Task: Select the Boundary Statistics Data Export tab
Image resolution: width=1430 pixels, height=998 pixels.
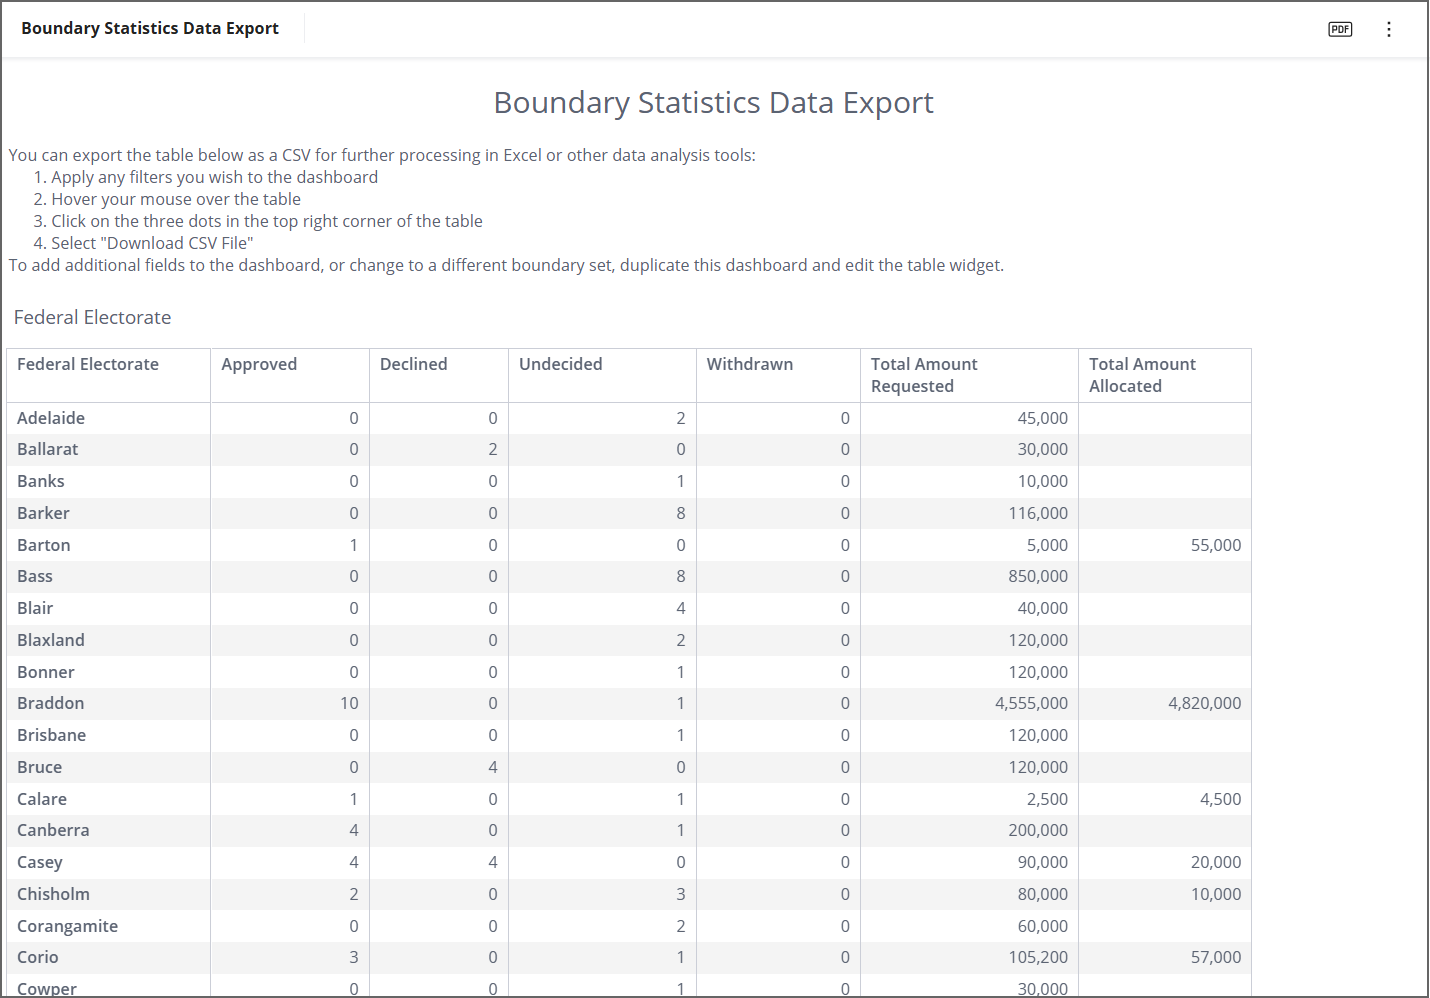Action: coord(150,28)
